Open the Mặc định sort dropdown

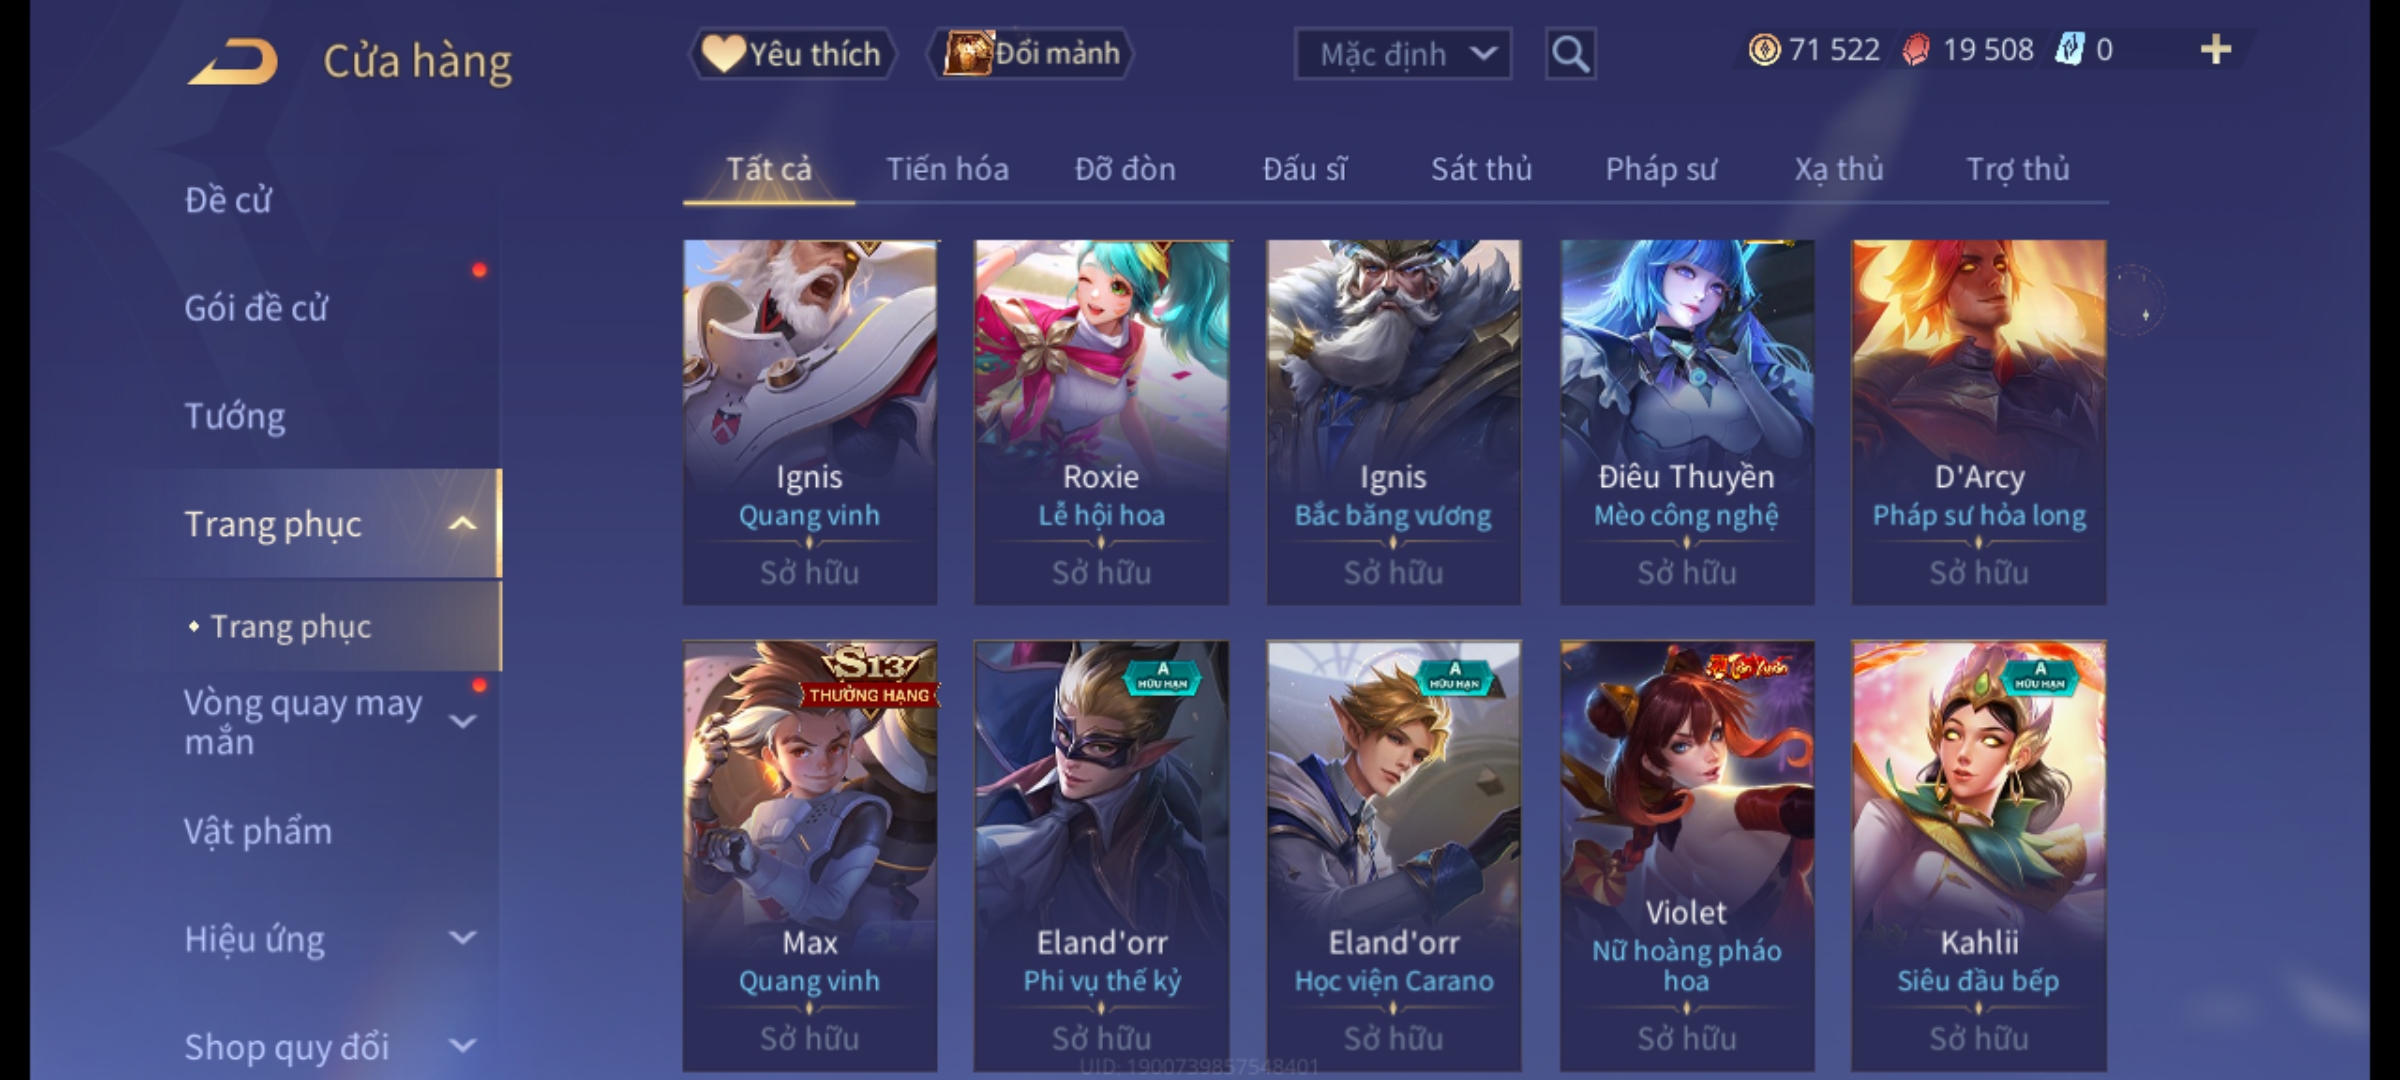tap(1402, 54)
